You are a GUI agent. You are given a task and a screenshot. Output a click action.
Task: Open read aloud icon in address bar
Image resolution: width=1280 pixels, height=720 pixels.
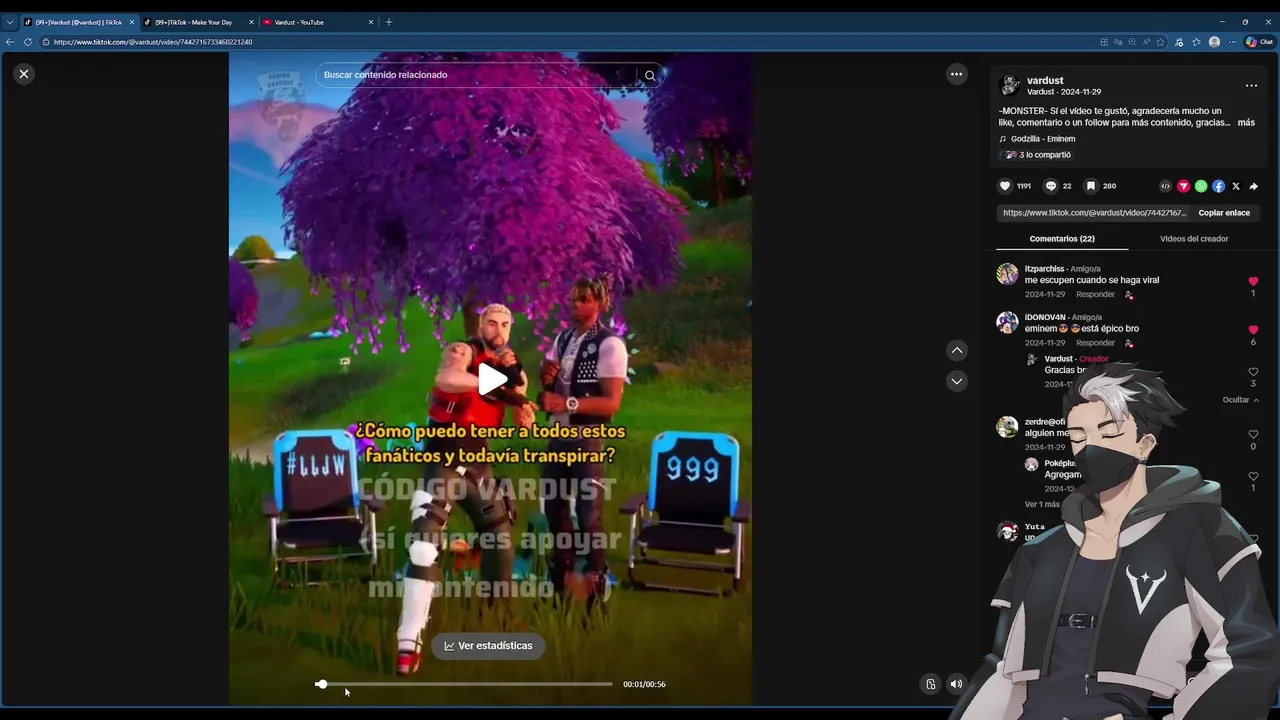coord(1147,42)
